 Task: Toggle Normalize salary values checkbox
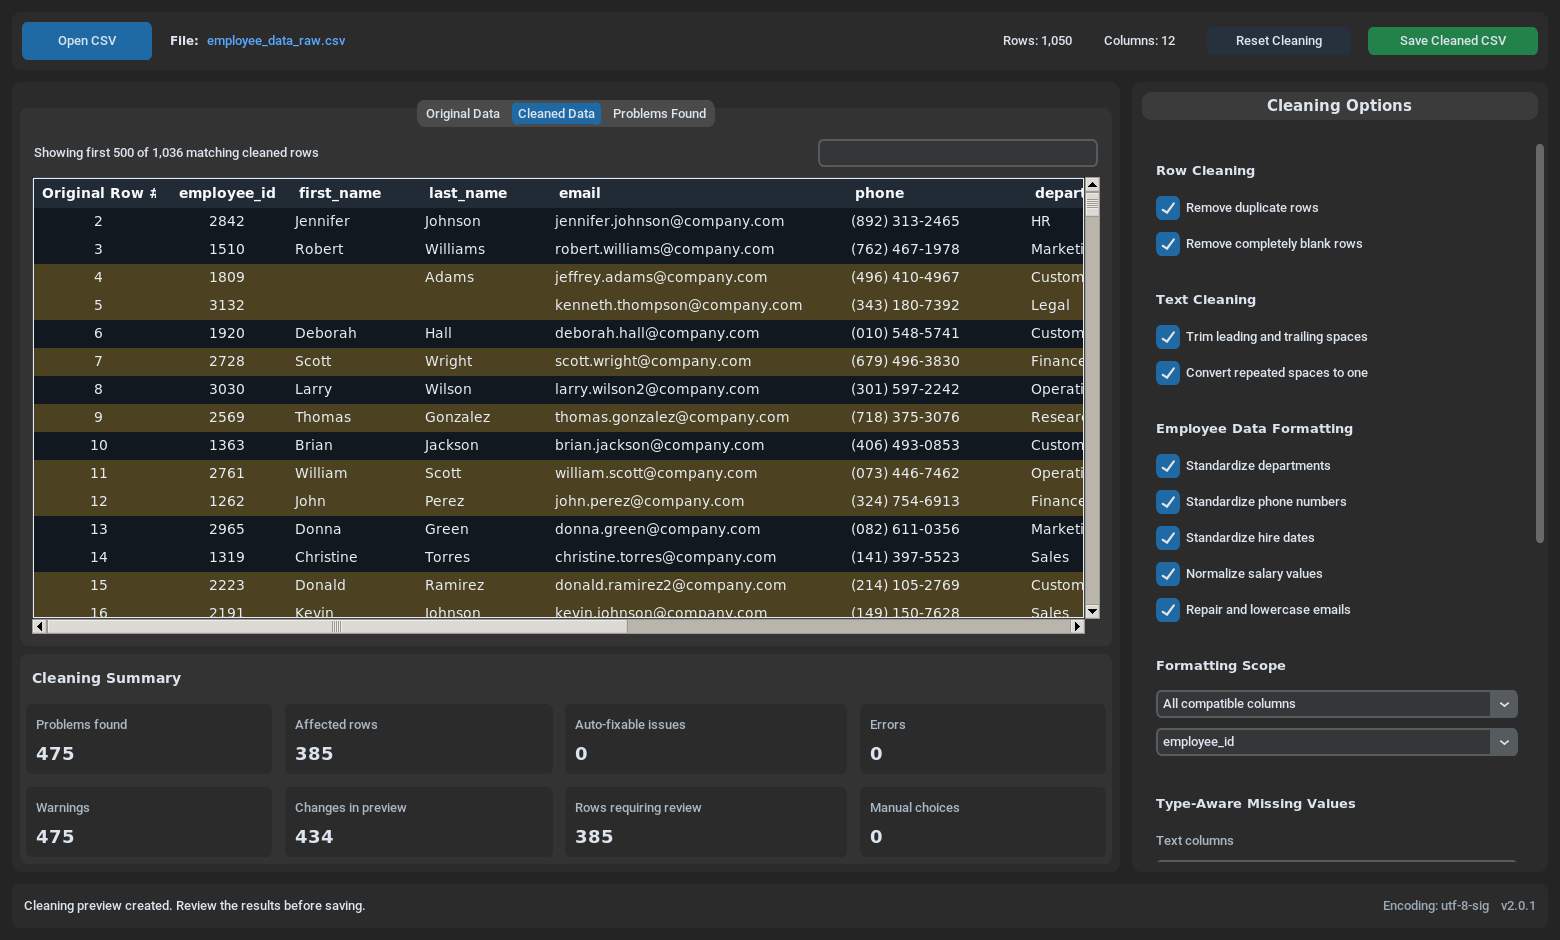(x=1168, y=574)
